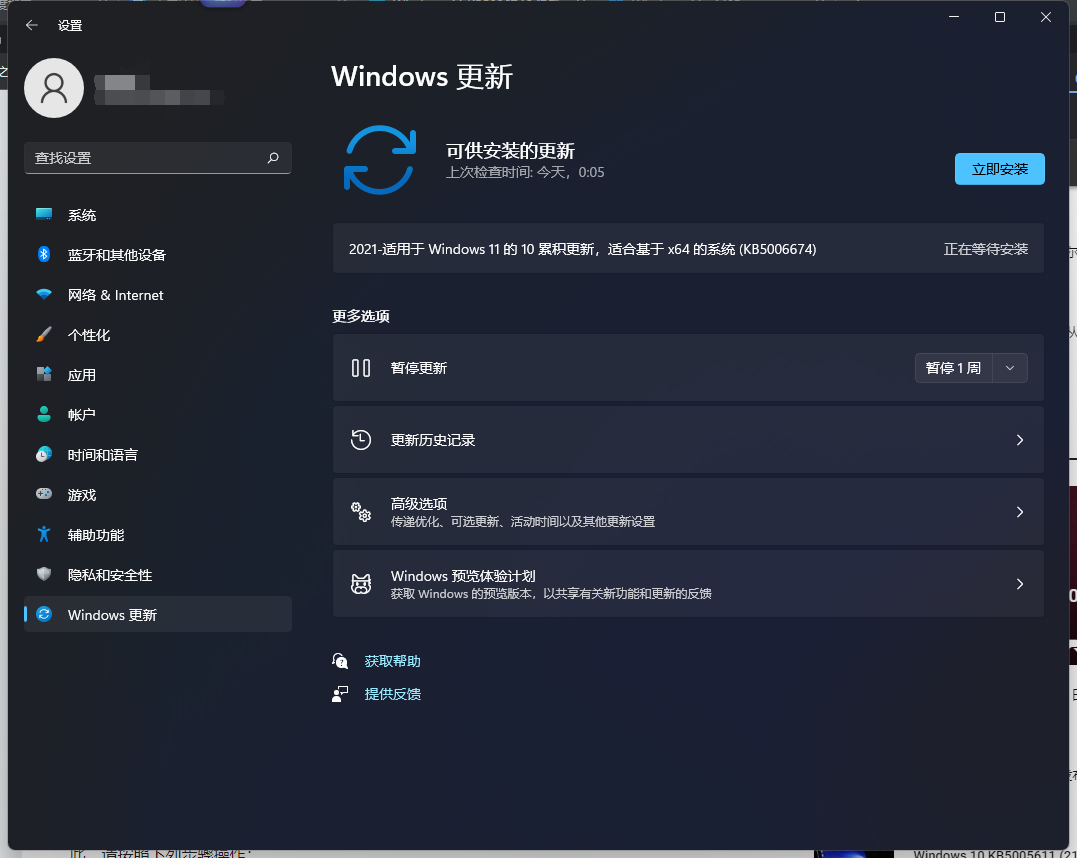Click the Windows 更新 sync icon in sidebar
The image size is (1077, 858).
tap(44, 614)
